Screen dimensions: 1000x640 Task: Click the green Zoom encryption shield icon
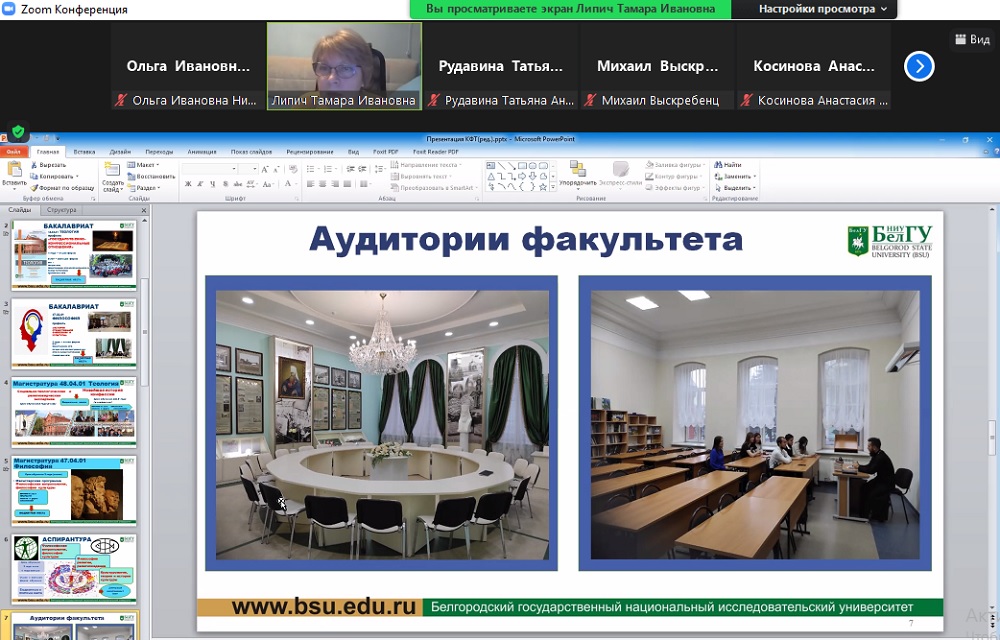pyautogui.click(x=18, y=132)
